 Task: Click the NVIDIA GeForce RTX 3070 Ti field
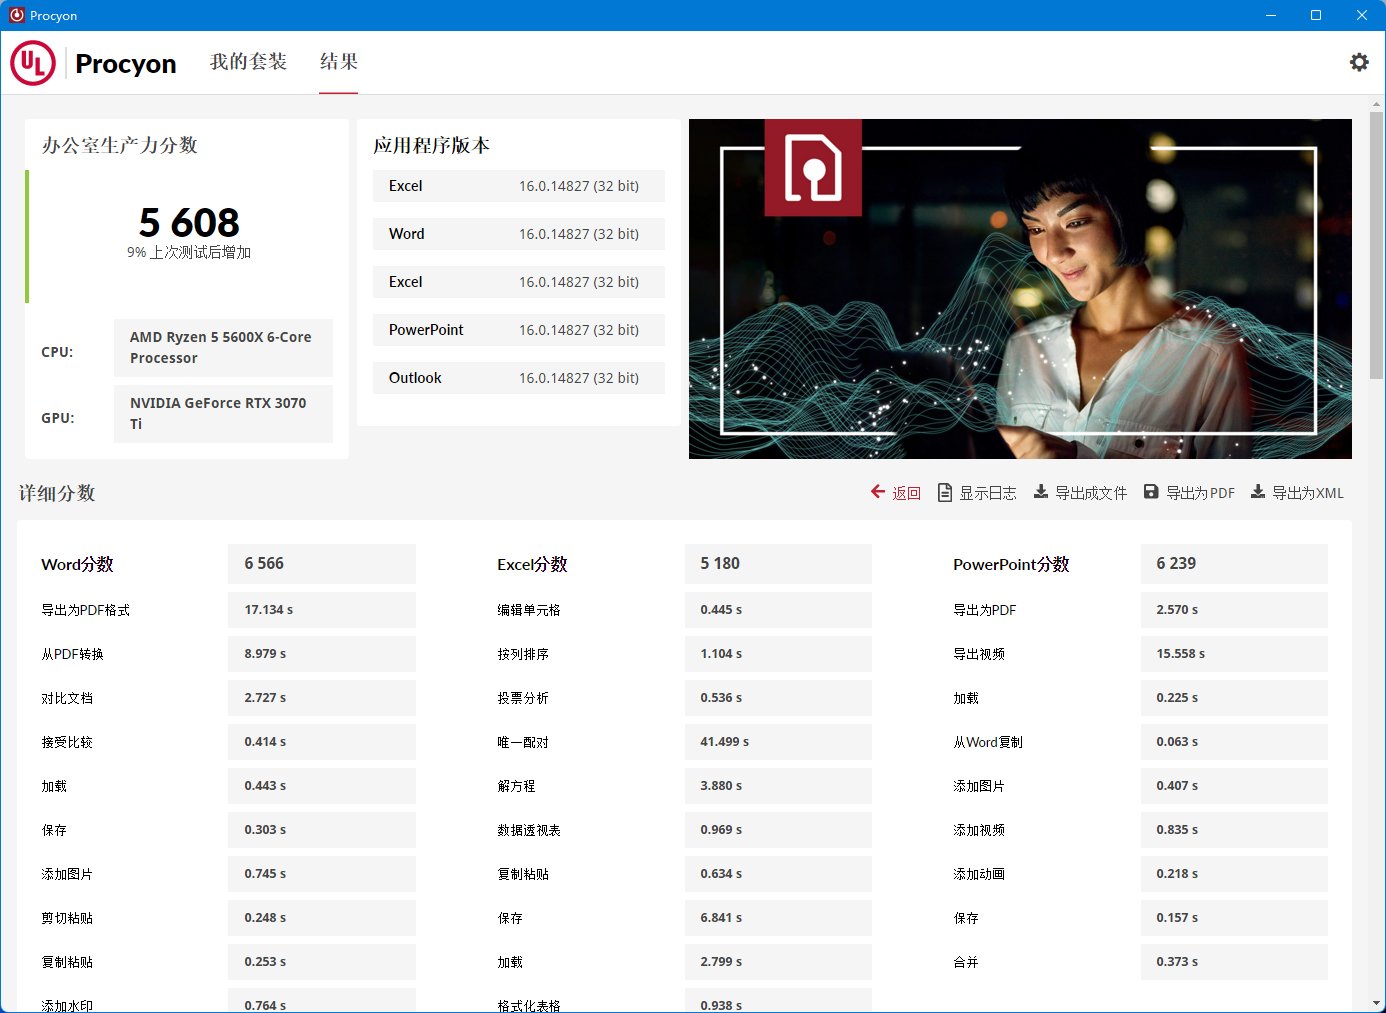pos(223,414)
